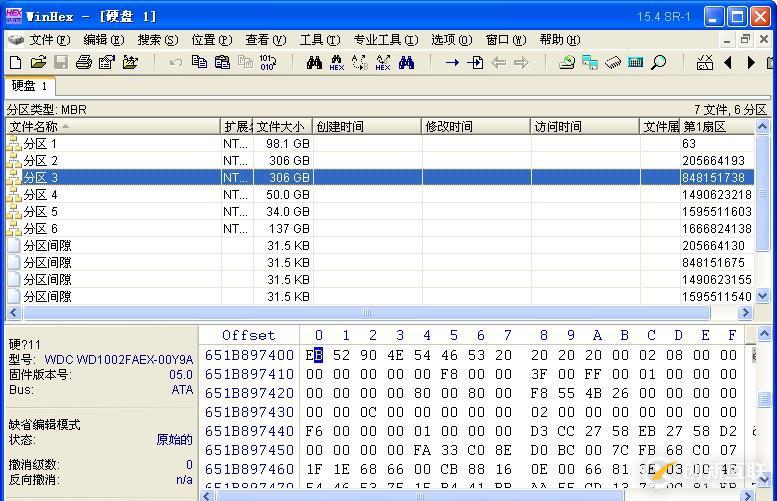777x501 pixels.
Task: Select 分区间隙 row with sector 205664130
Action: coord(380,246)
